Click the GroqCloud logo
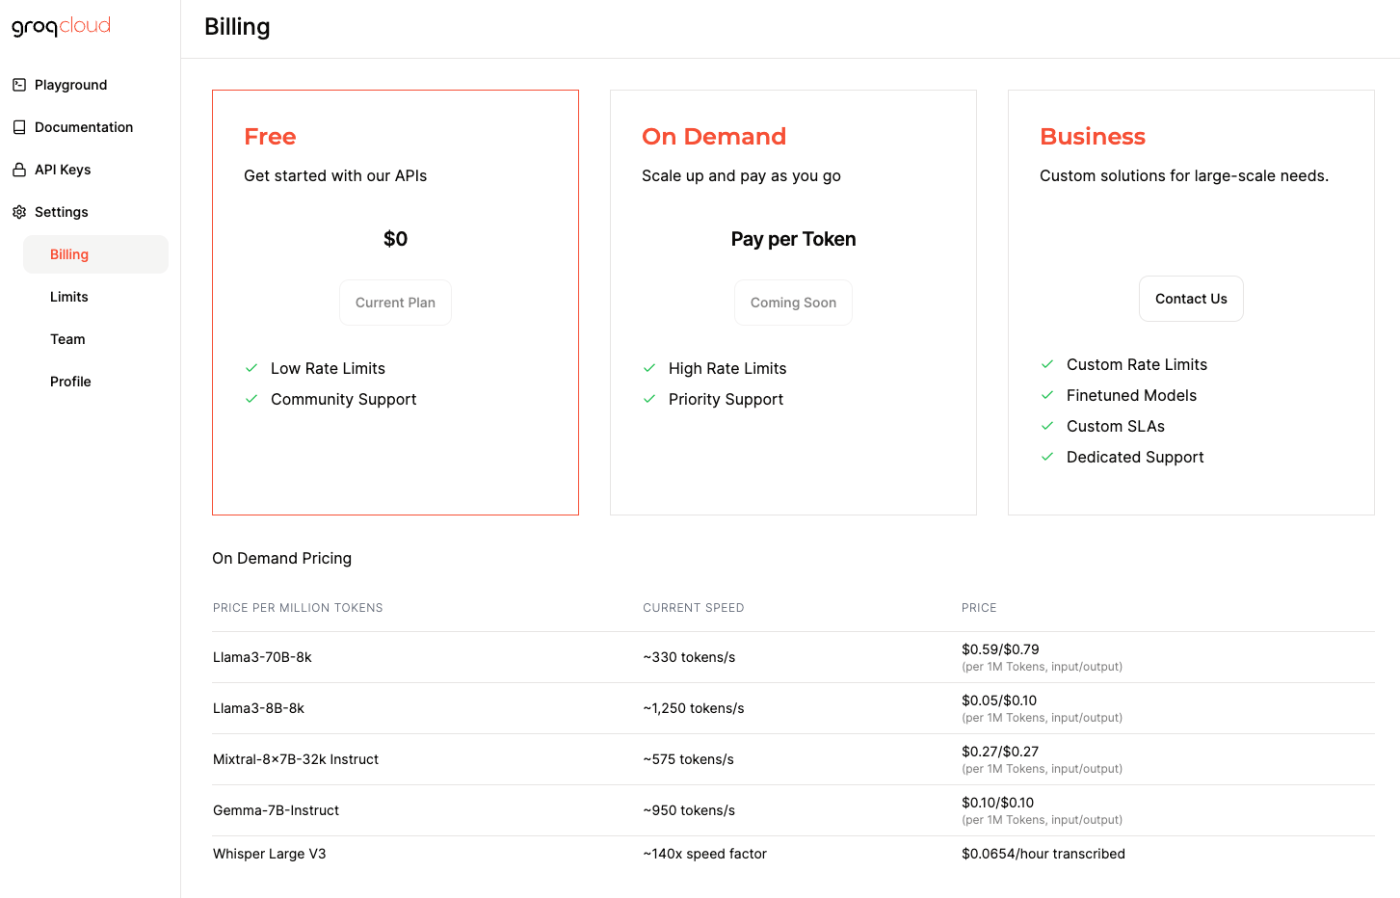1400x898 pixels. (x=61, y=26)
